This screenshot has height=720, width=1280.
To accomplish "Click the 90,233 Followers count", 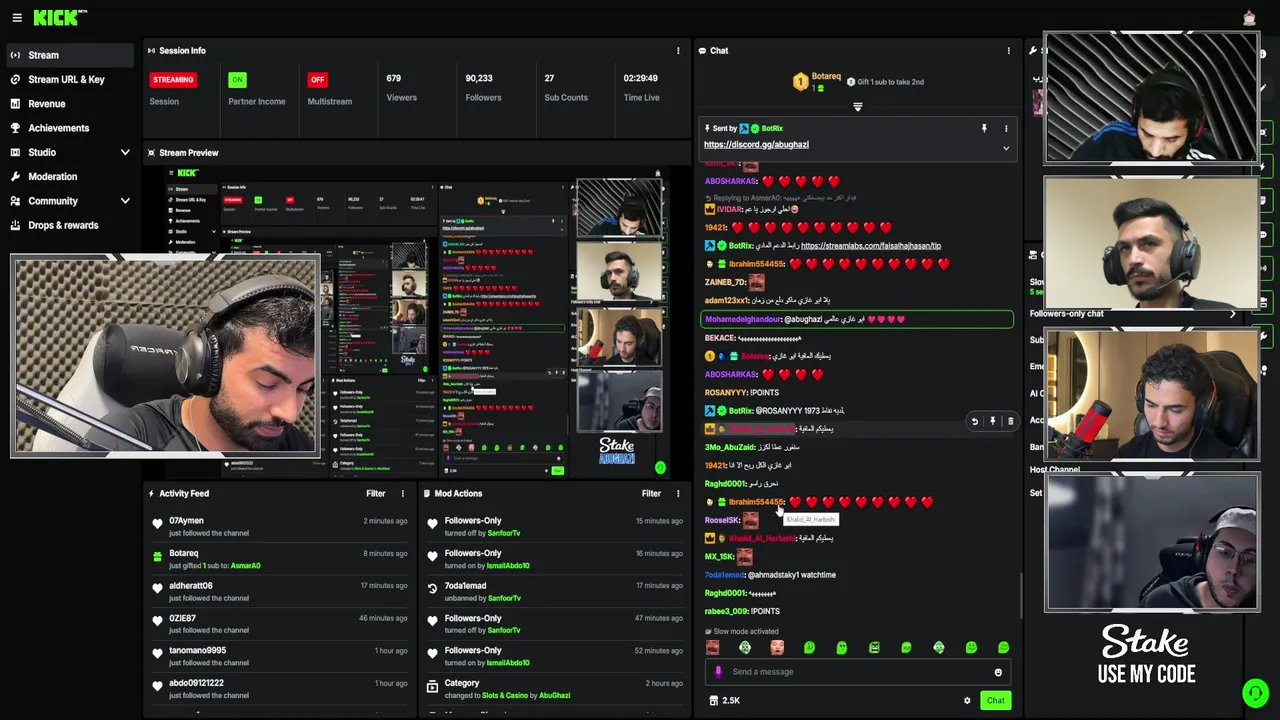I will coord(479,78).
